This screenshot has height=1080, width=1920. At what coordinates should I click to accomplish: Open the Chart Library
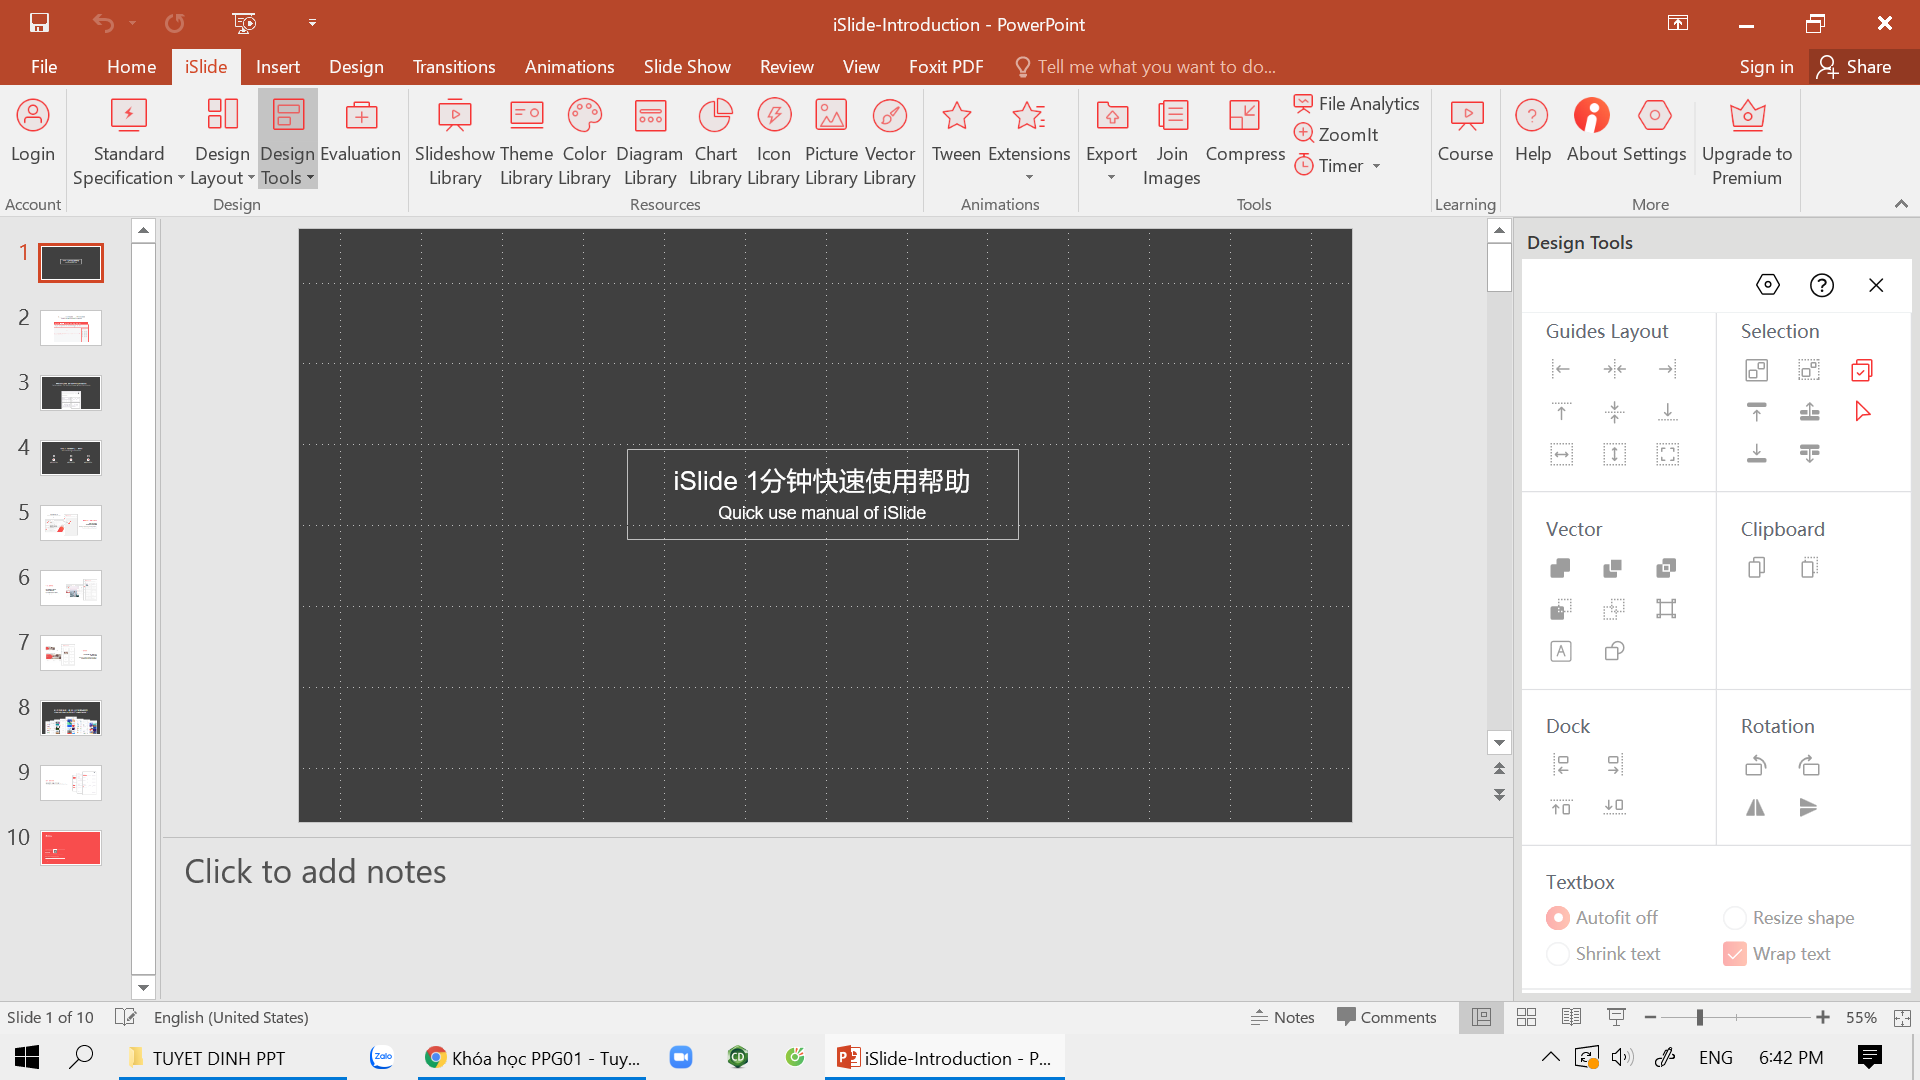click(715, 142)
